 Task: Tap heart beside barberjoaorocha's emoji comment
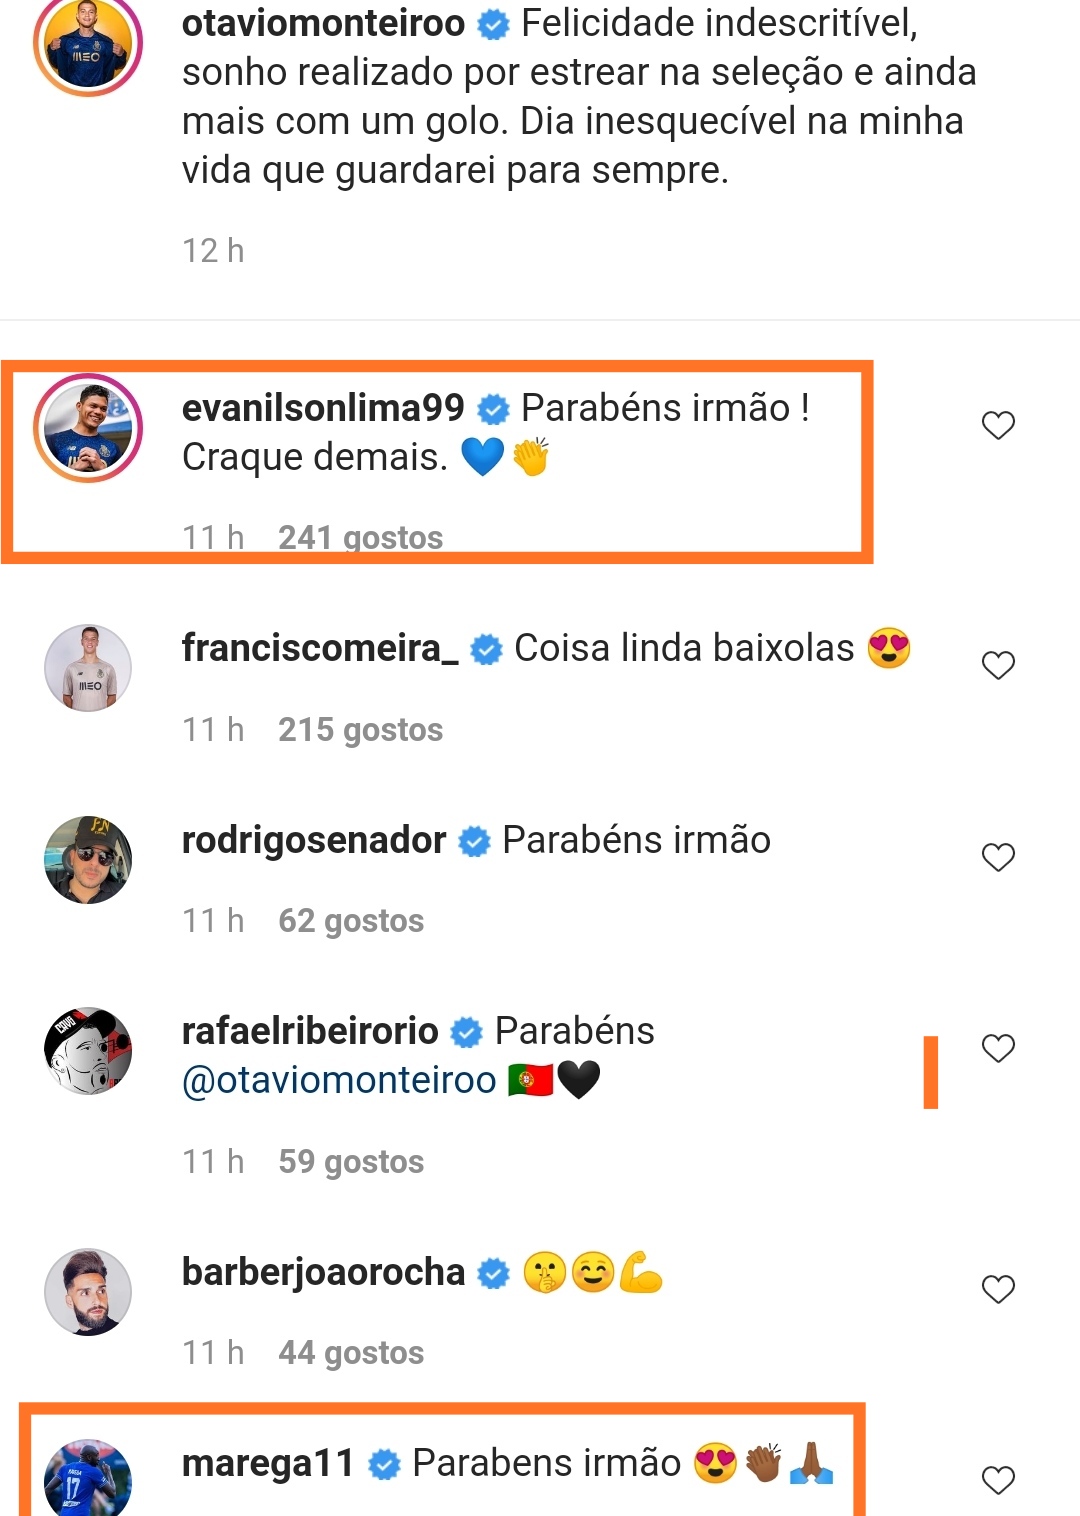click(x=998, y=1290)
